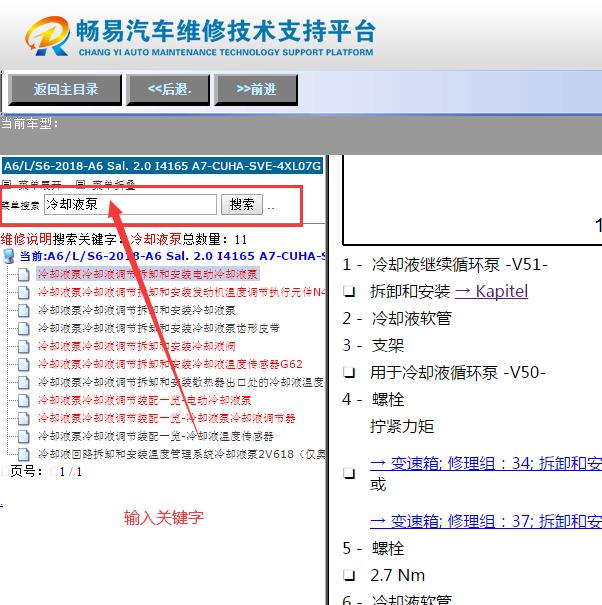Click item 4 - 螺栓
This screenshot has height=605, width=602.
coord(373,399)
